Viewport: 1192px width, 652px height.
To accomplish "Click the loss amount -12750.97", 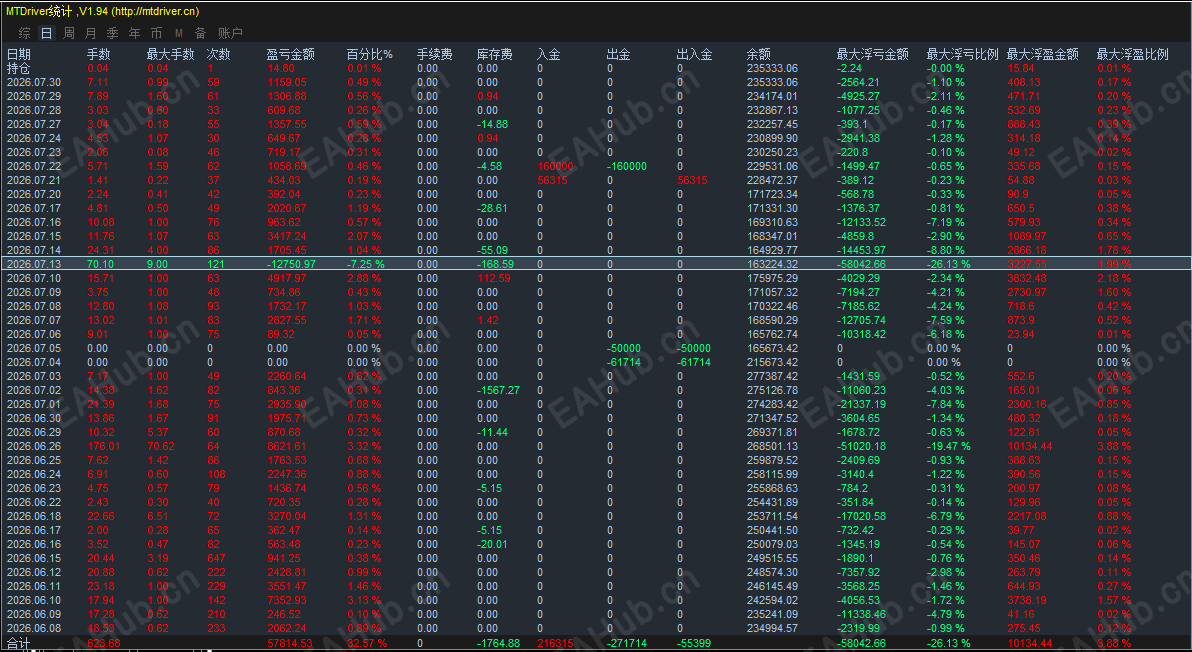I will 291,264.
